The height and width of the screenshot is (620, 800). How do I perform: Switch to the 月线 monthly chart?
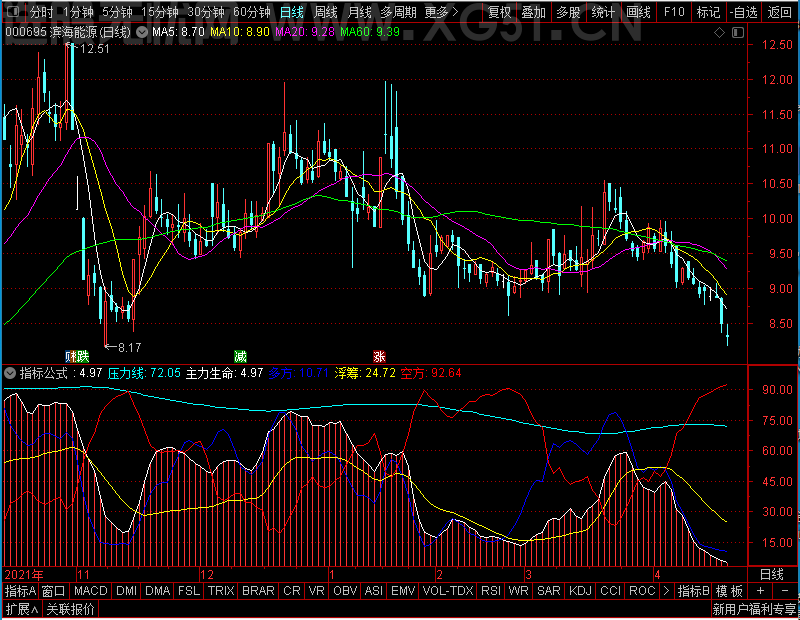coord(359,12)
